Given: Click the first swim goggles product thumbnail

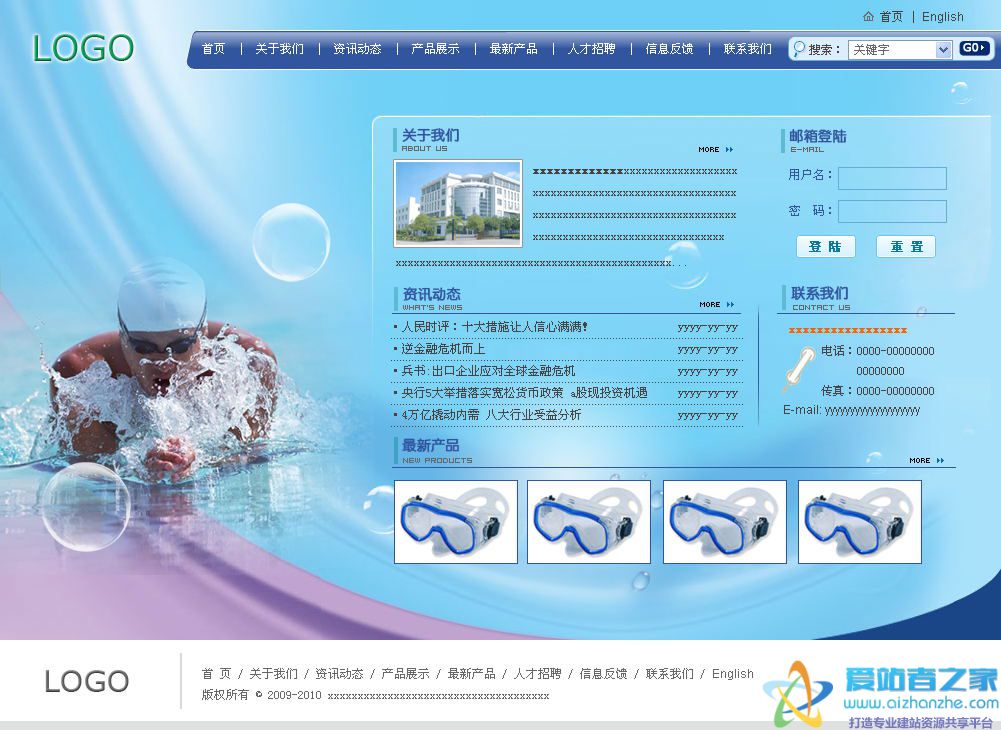Looking at the screenshot, I should click(455, 521).
